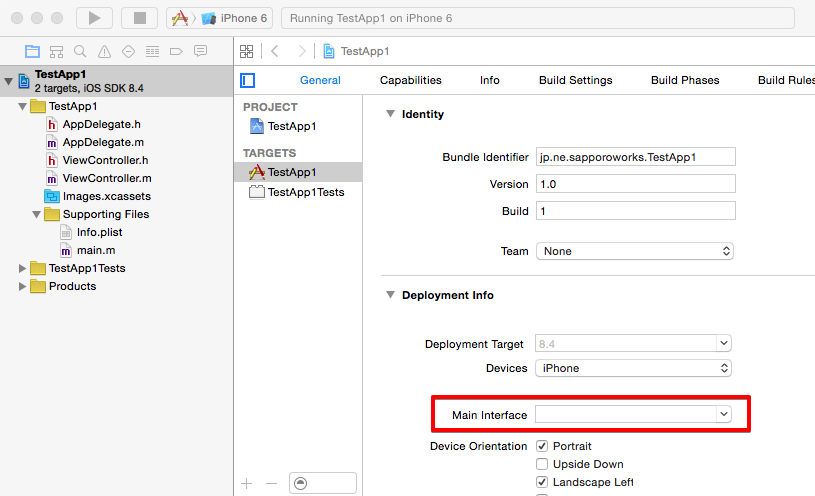The width and height of the screenshot is (815, 496).
Task: Switch to the Build Settings tab
Action: (x=575, y=80)
